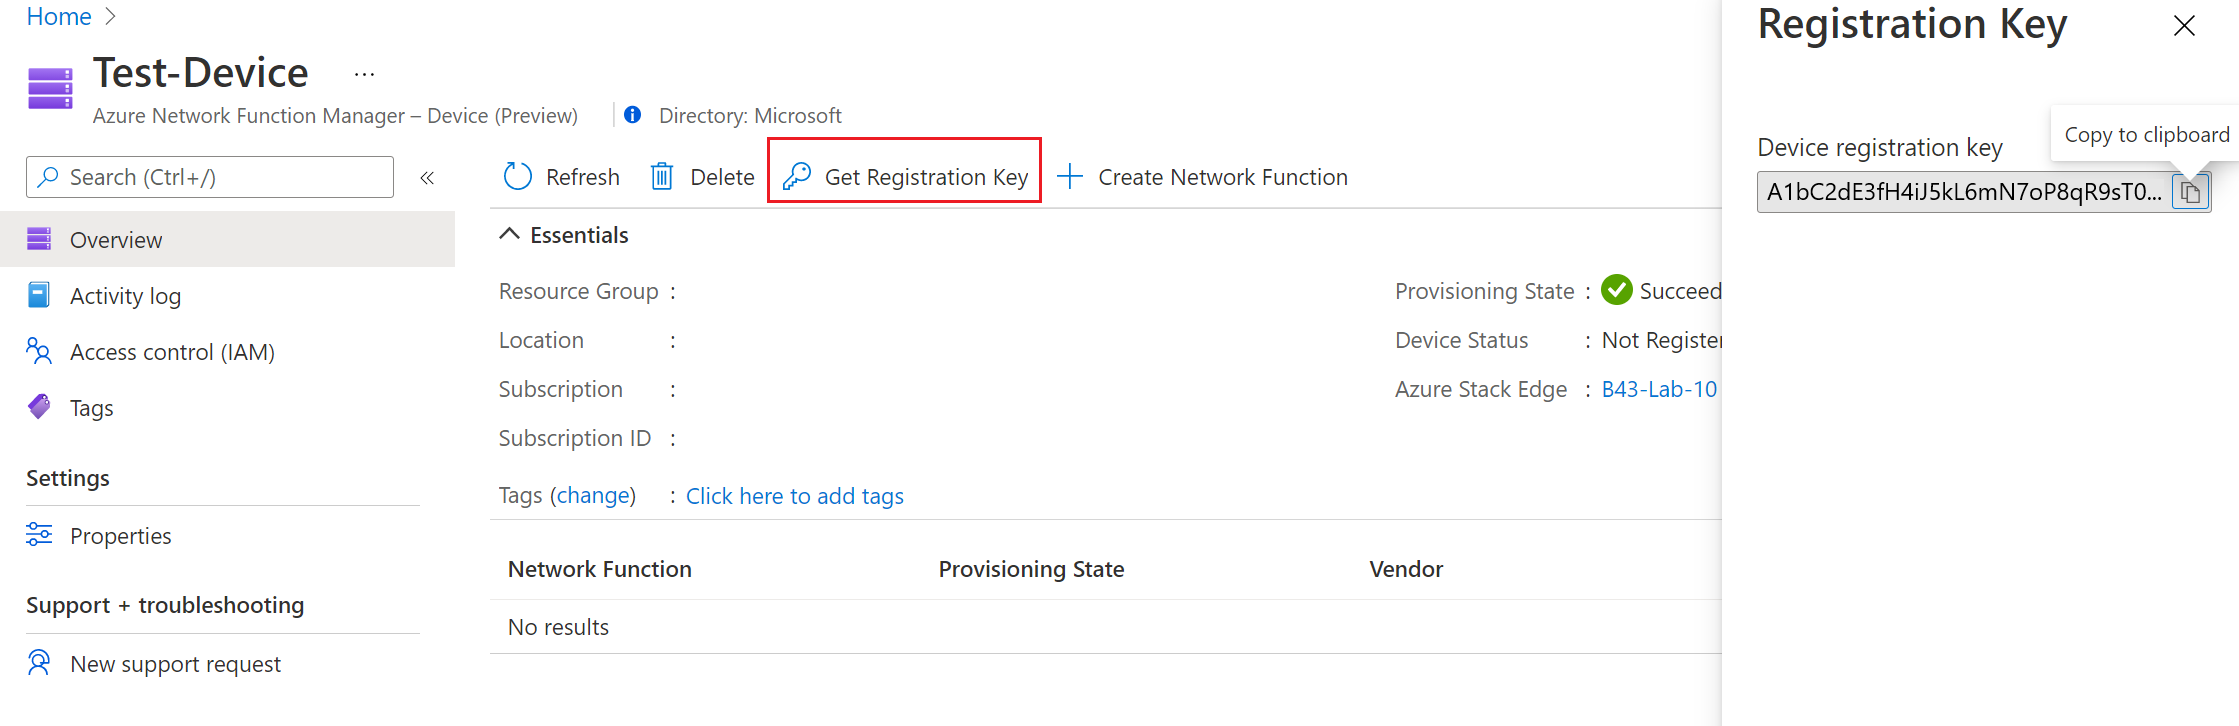The width and height of the screenshot is (2239, 726).
Task: Collapse the left sidebar menu
Action: (x=427, y=178)
